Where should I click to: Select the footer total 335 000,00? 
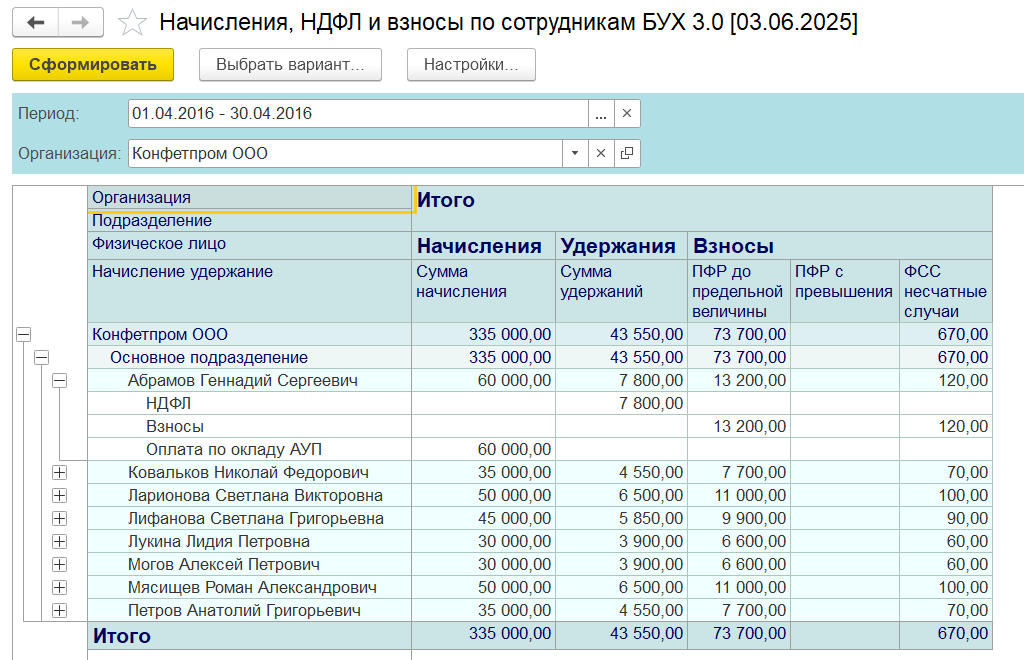pos(483,634)
